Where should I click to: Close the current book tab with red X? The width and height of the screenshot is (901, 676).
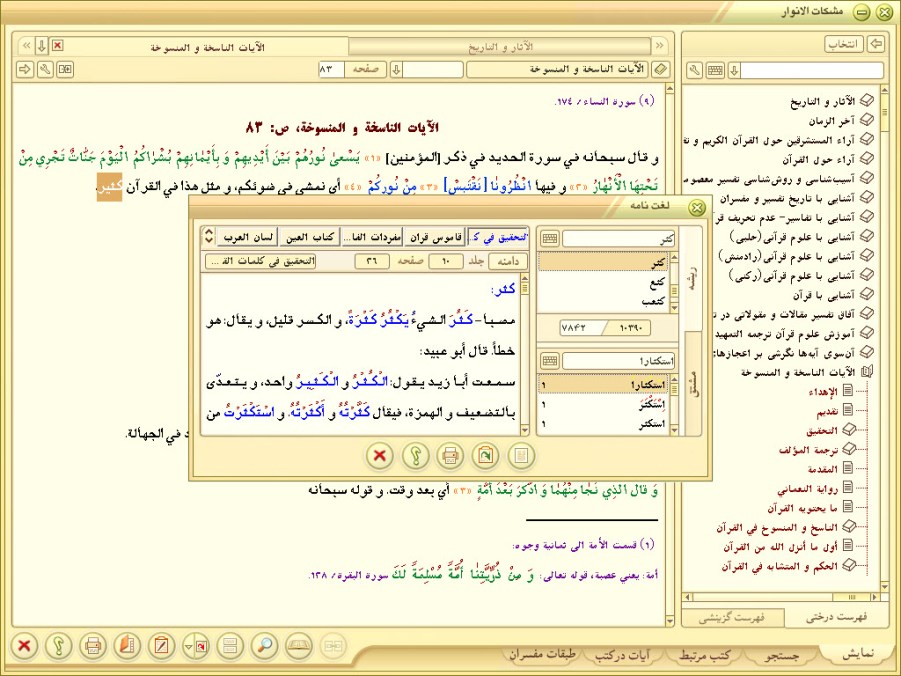point(57,45)
